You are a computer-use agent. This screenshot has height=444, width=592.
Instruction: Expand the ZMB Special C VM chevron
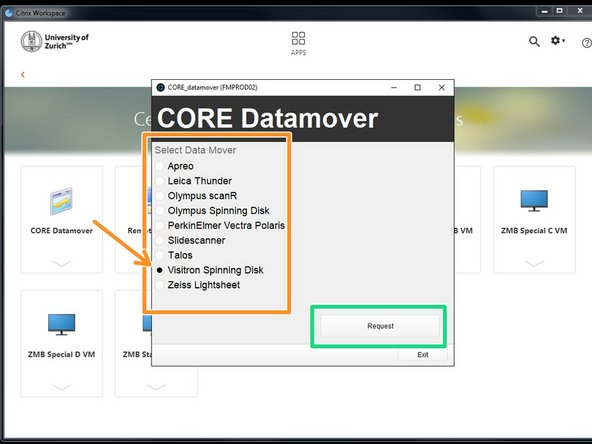click(534, 263)
